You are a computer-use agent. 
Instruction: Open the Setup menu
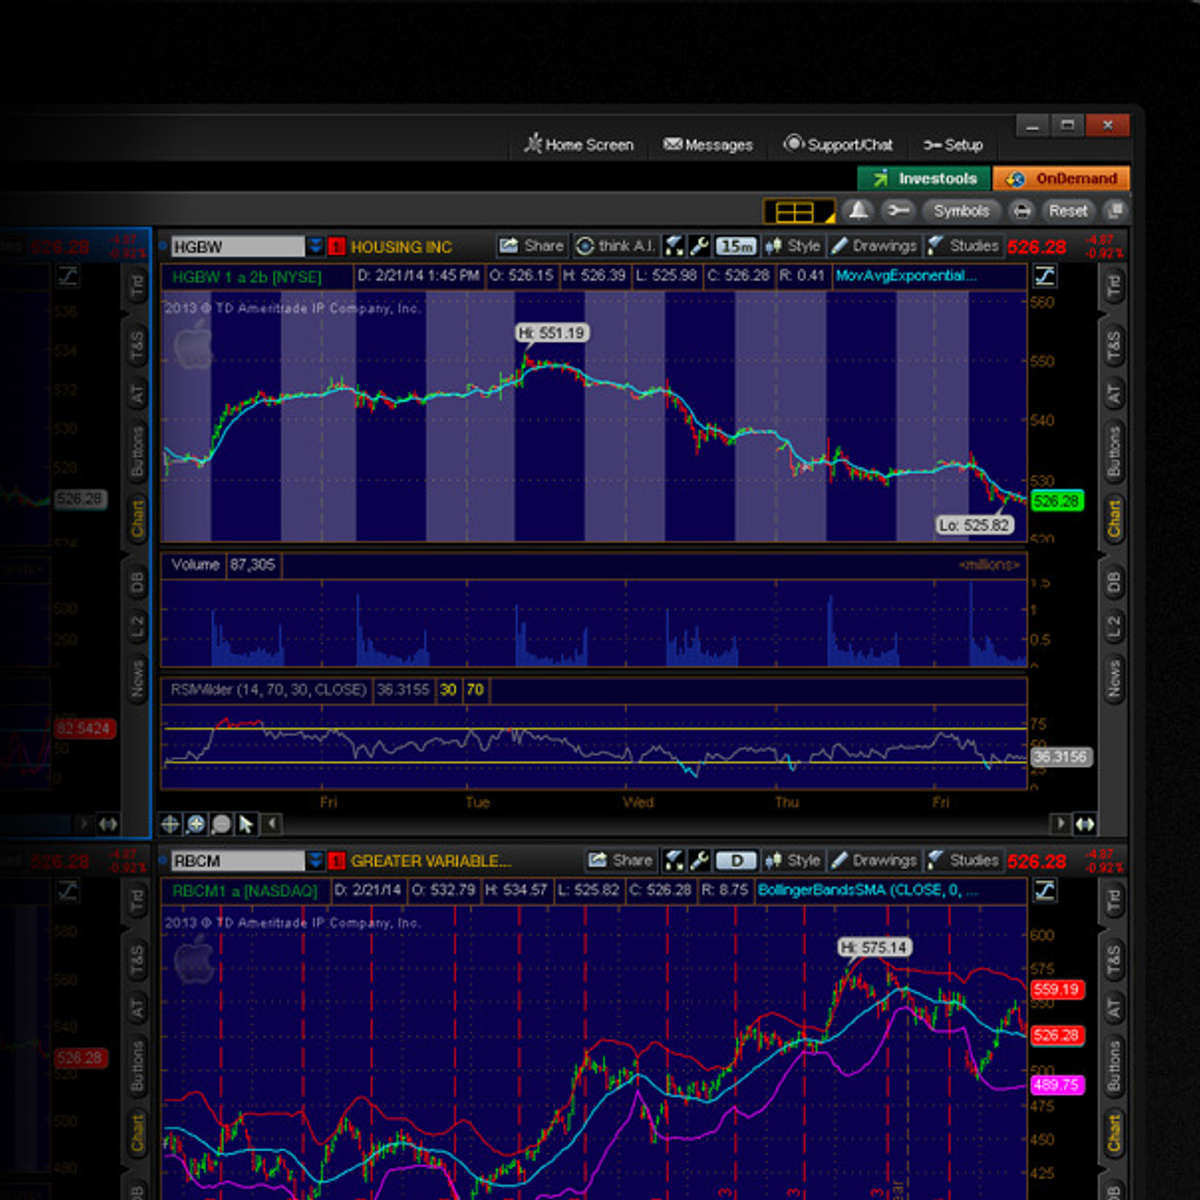(953, 145)
